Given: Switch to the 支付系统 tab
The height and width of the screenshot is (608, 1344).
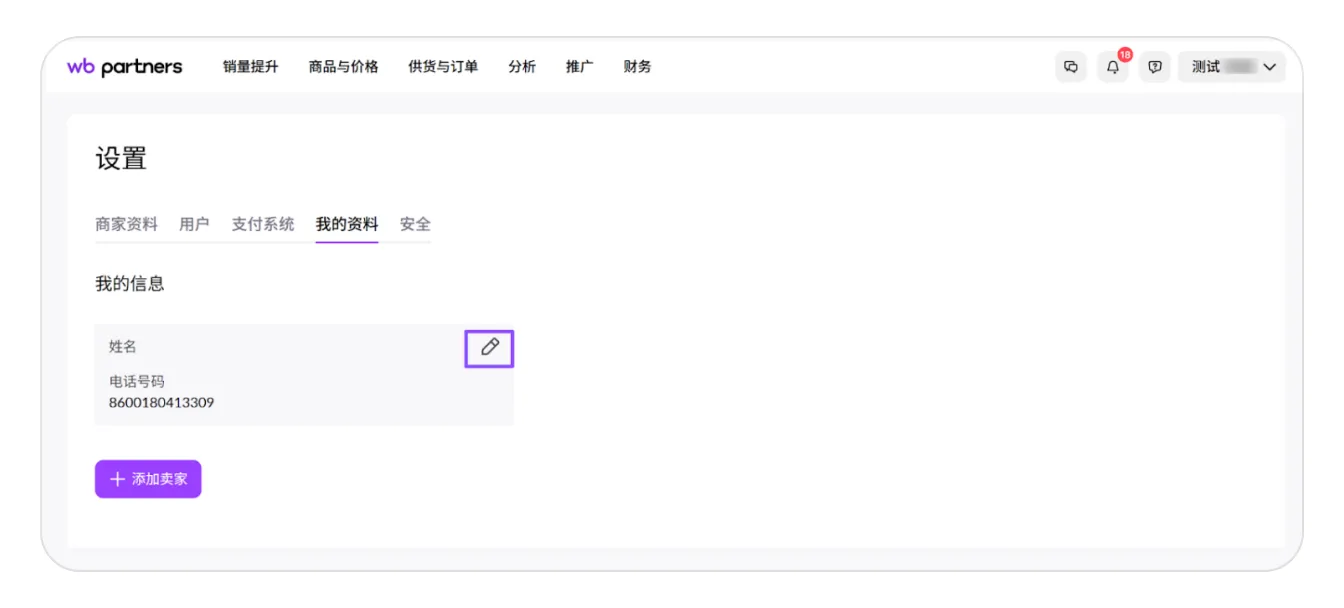Looking at the screenshot, I should pyautogui.click(x=263, y=224).
